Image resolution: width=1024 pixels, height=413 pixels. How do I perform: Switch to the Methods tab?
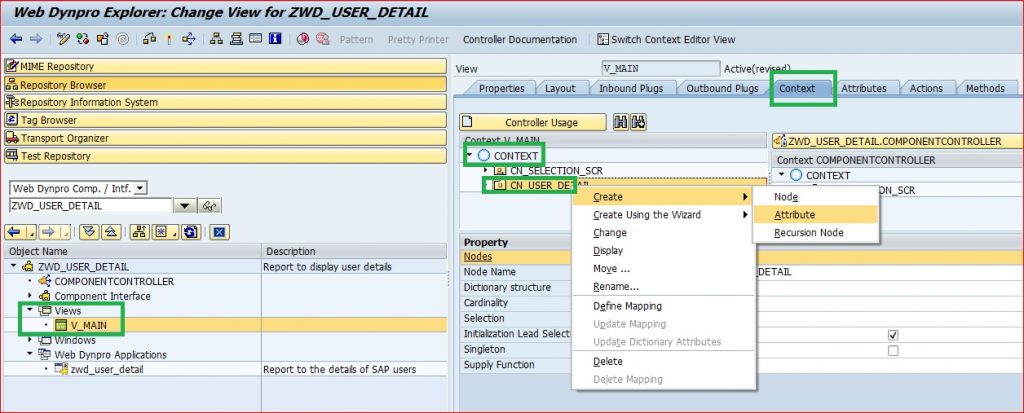tap(985, 88)
